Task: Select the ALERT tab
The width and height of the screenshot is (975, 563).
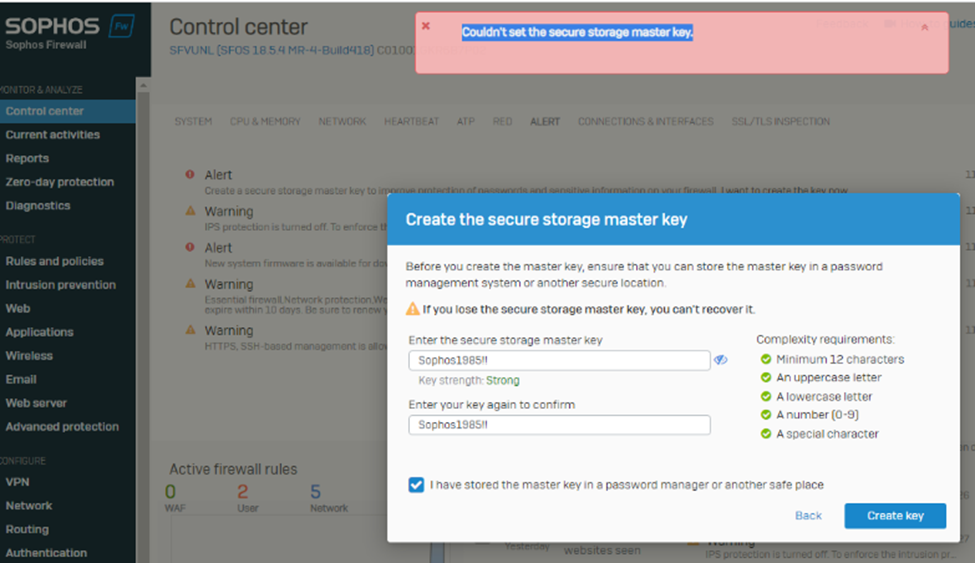Action: click(545, 121)
